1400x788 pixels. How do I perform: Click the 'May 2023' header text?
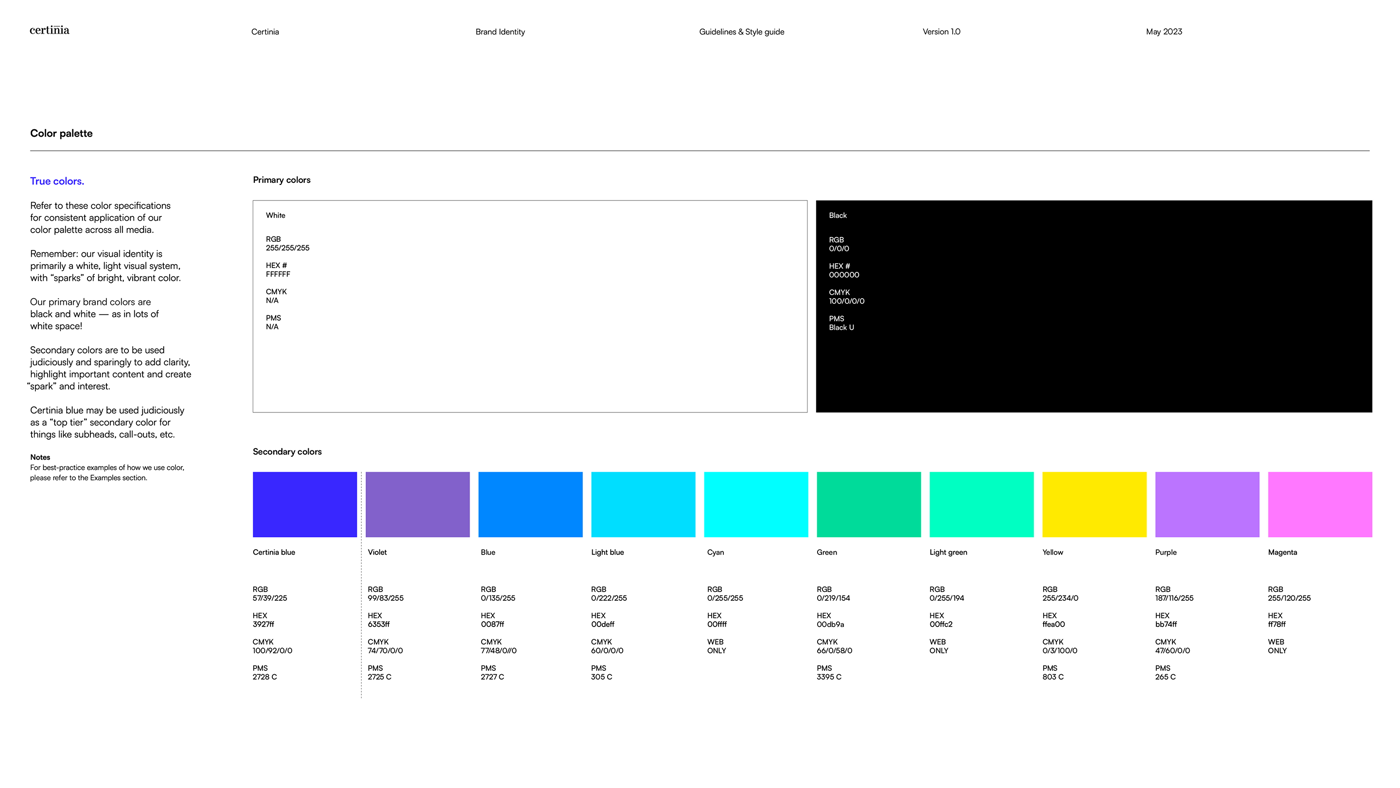(x=1164, y=32)
